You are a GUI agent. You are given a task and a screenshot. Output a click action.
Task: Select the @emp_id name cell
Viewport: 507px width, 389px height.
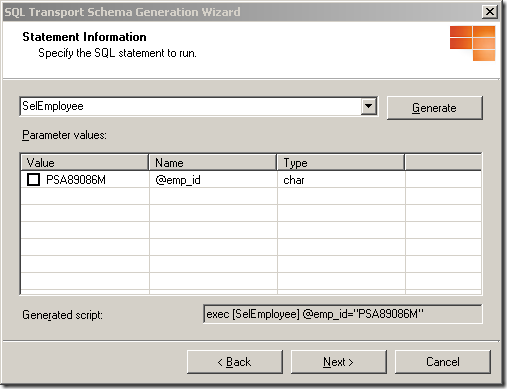pos(213,180)
